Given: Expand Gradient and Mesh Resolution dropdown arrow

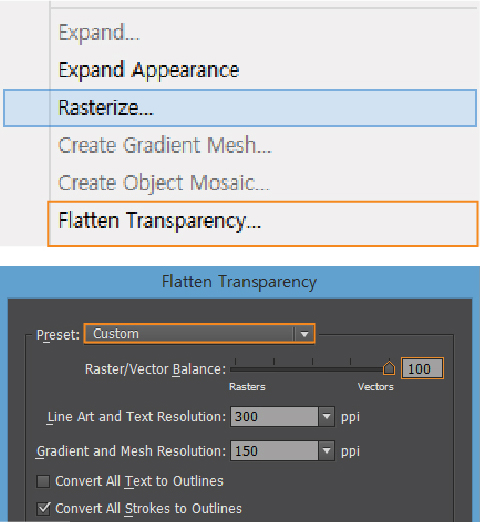Looking at the screenshot, I should click(x=326, y=451).
